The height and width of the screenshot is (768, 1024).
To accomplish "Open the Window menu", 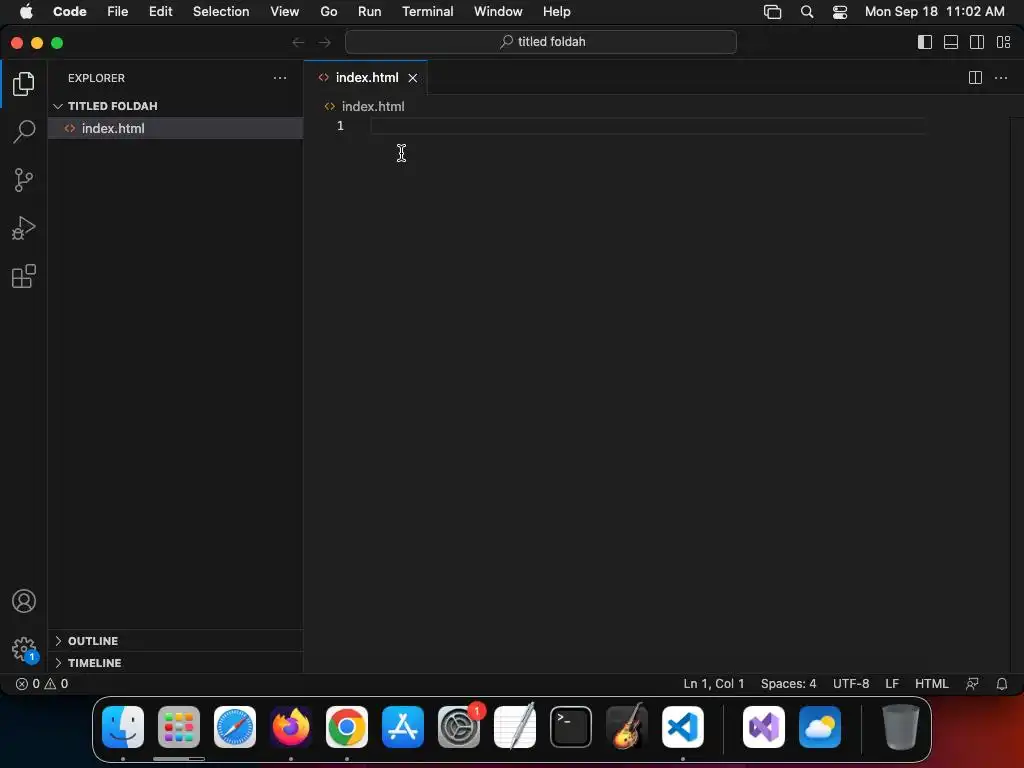I will click(x=498, y=12).
